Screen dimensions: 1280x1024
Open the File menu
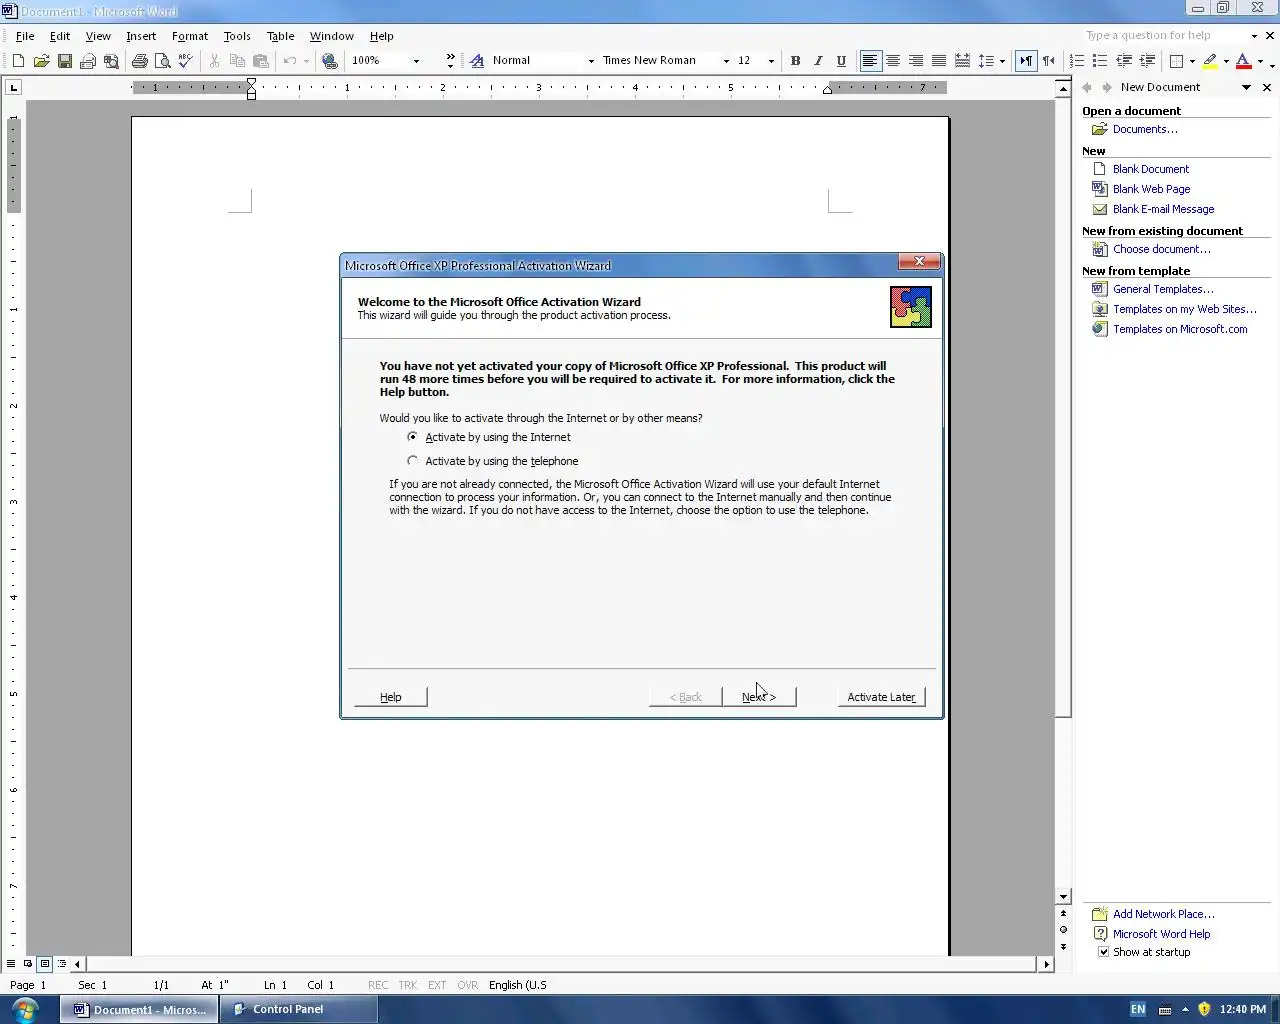pos(25,36)
